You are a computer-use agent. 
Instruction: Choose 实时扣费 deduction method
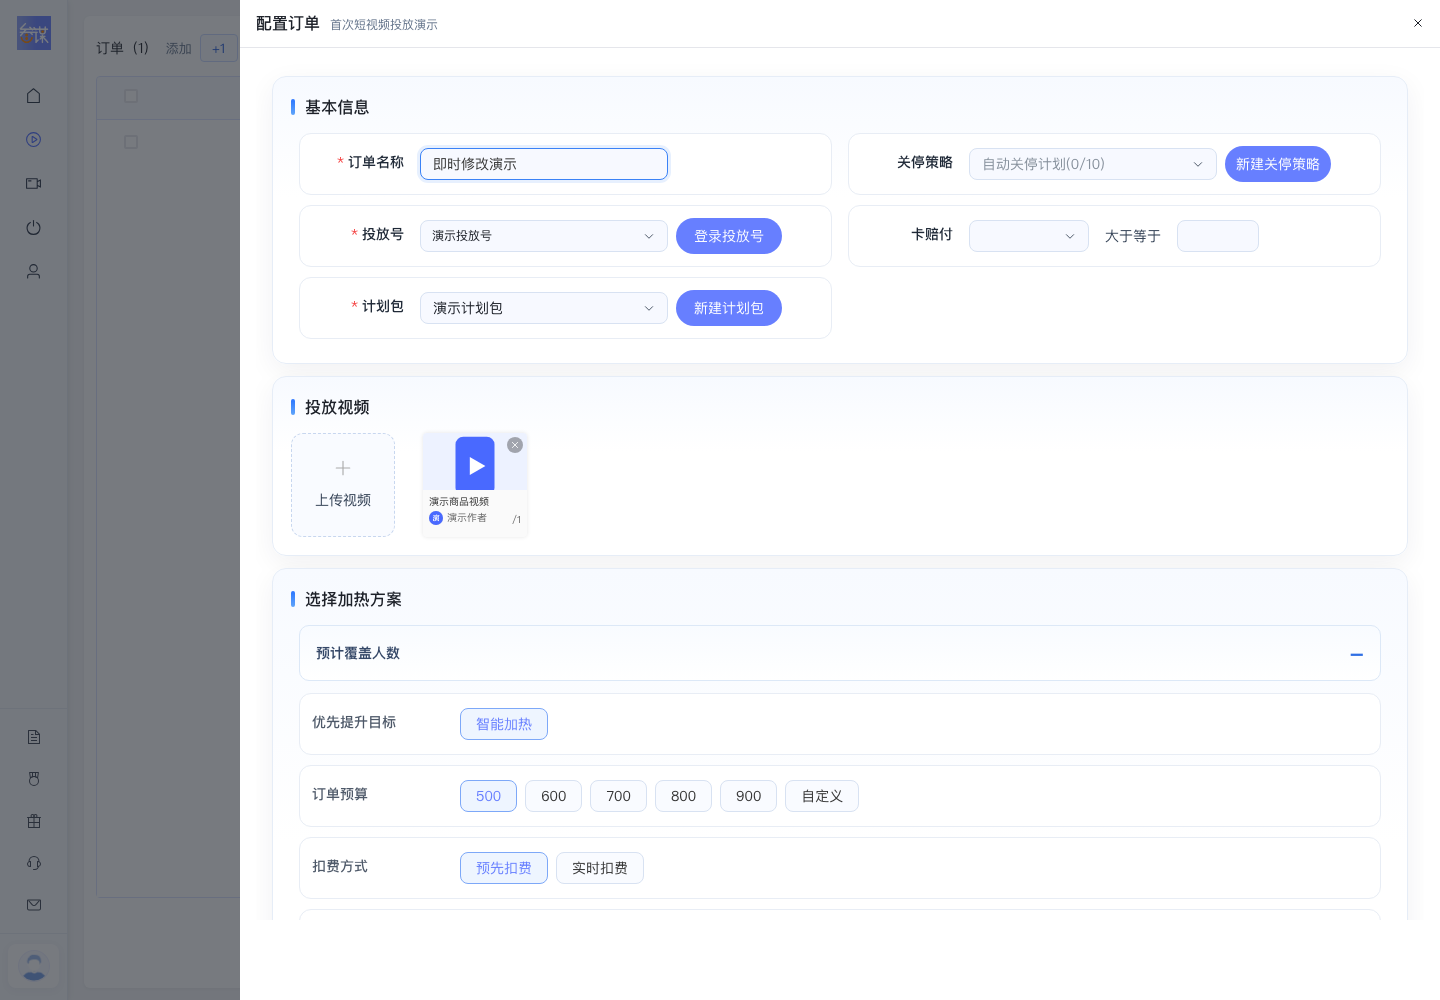[600, 868]
